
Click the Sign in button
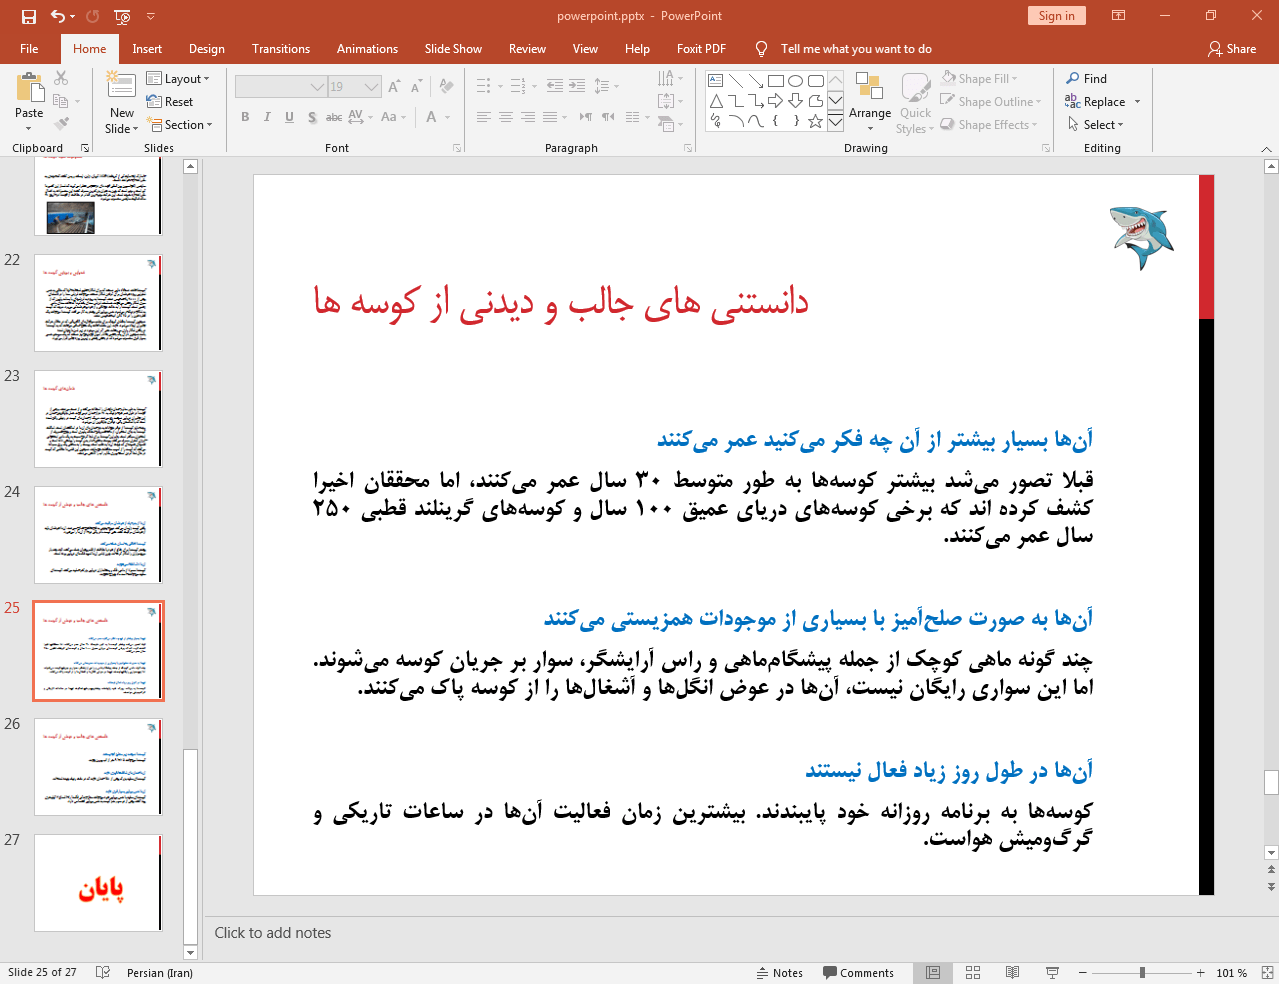(1056, 15)
